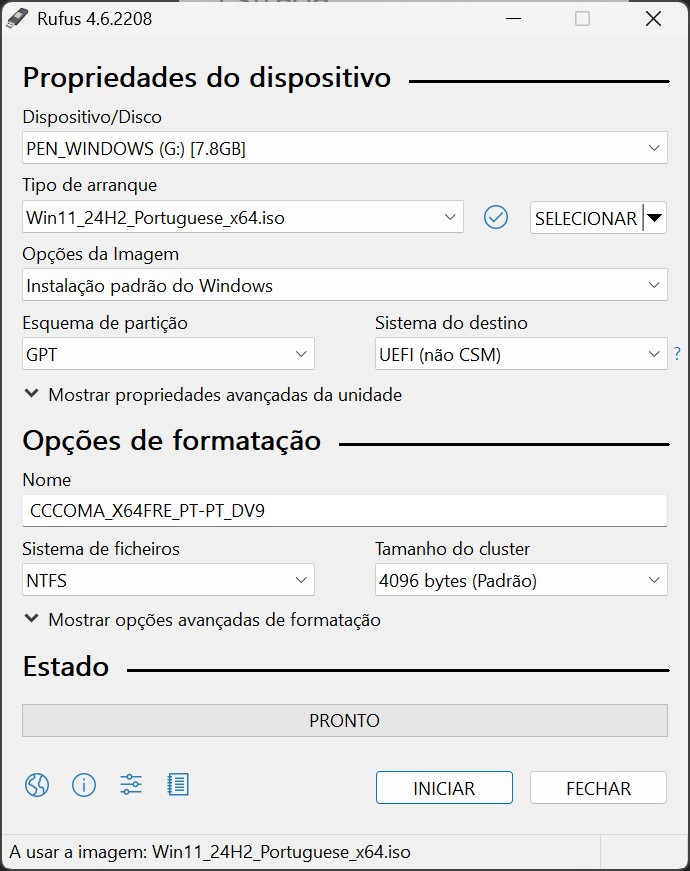The height and width of the screenshot is (871, 690).
Task: Open Tipo de arranque dropdown
Action: point(242,217)
